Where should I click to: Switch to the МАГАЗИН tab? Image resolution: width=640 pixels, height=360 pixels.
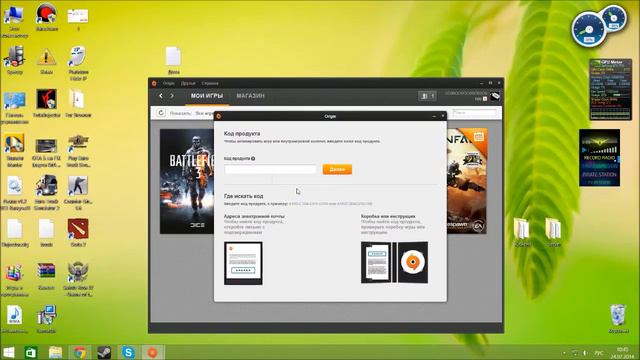(x=251, y=96)
